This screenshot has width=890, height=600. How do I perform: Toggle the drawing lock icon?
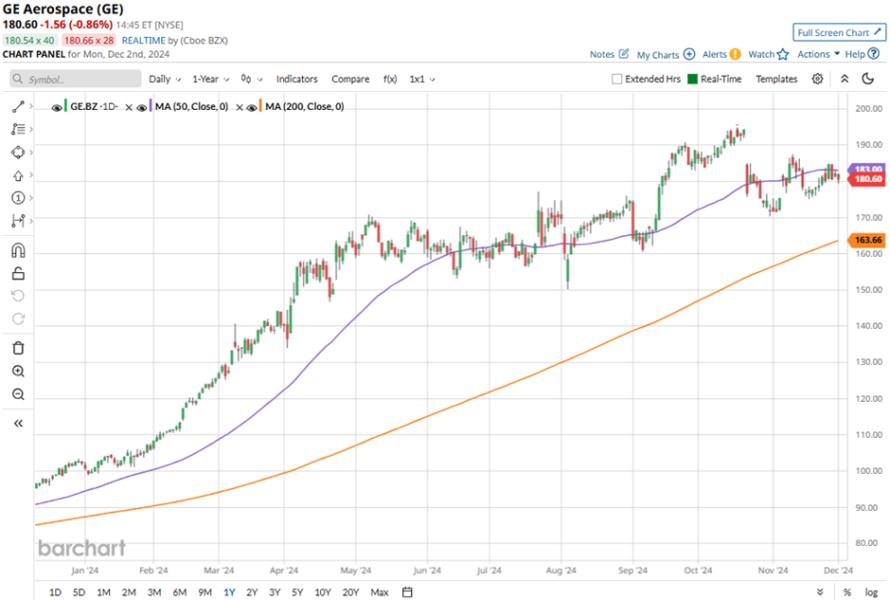[18, 274]
